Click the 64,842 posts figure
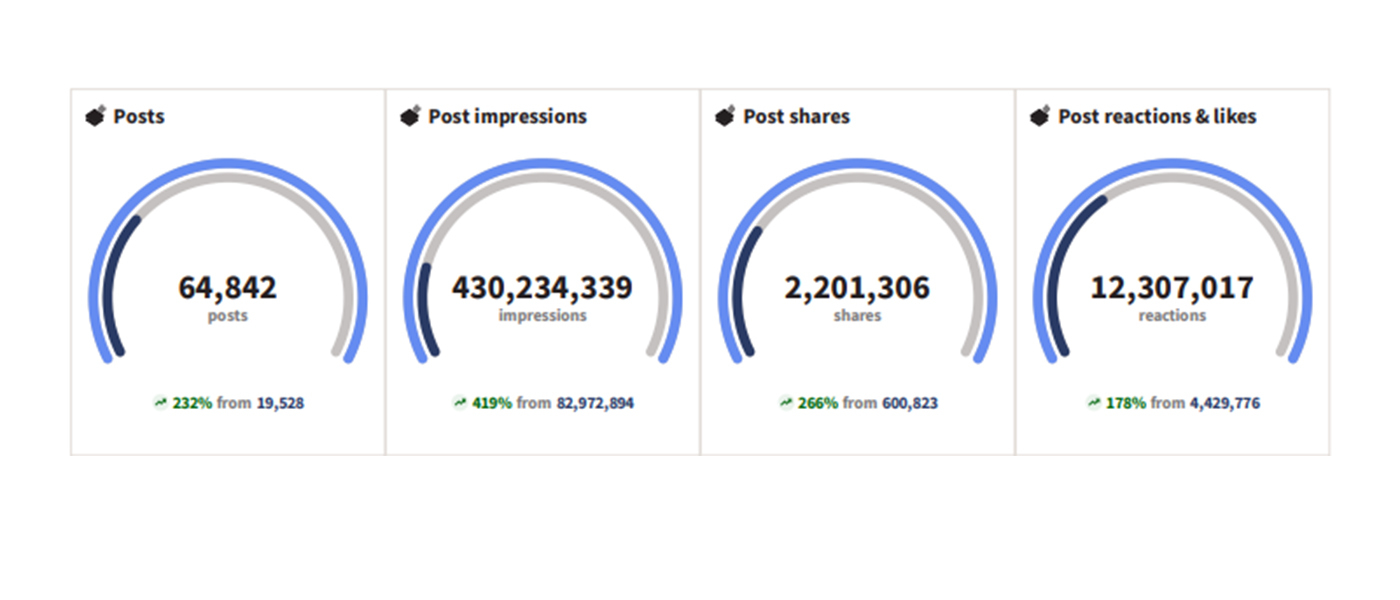Image resolution: width=1400 pixels, height=600 pixels. [x=228, y=289]
